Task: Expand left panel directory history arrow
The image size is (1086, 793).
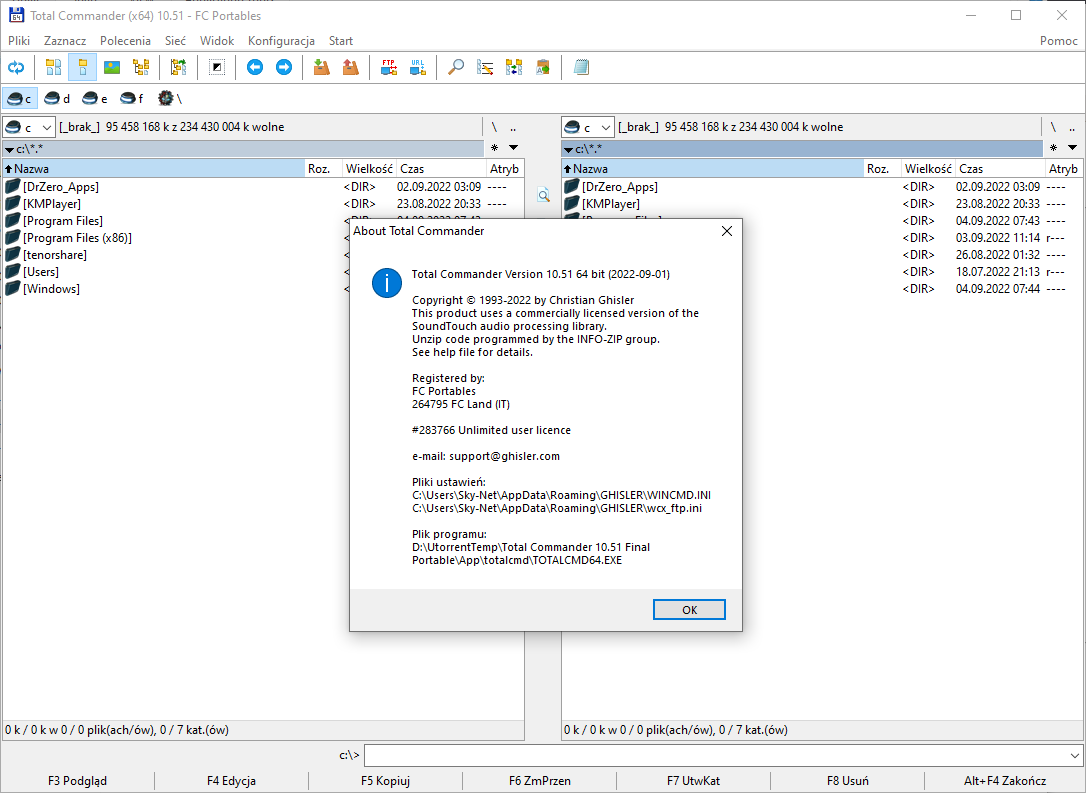Action: click(x=513, y=148)
